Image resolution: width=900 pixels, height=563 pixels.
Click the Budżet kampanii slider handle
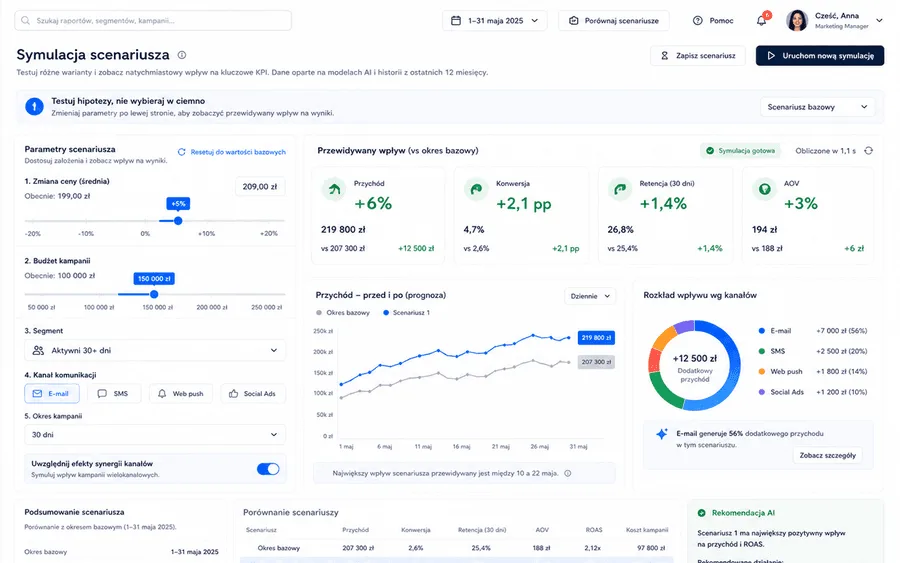pos(154,294)
